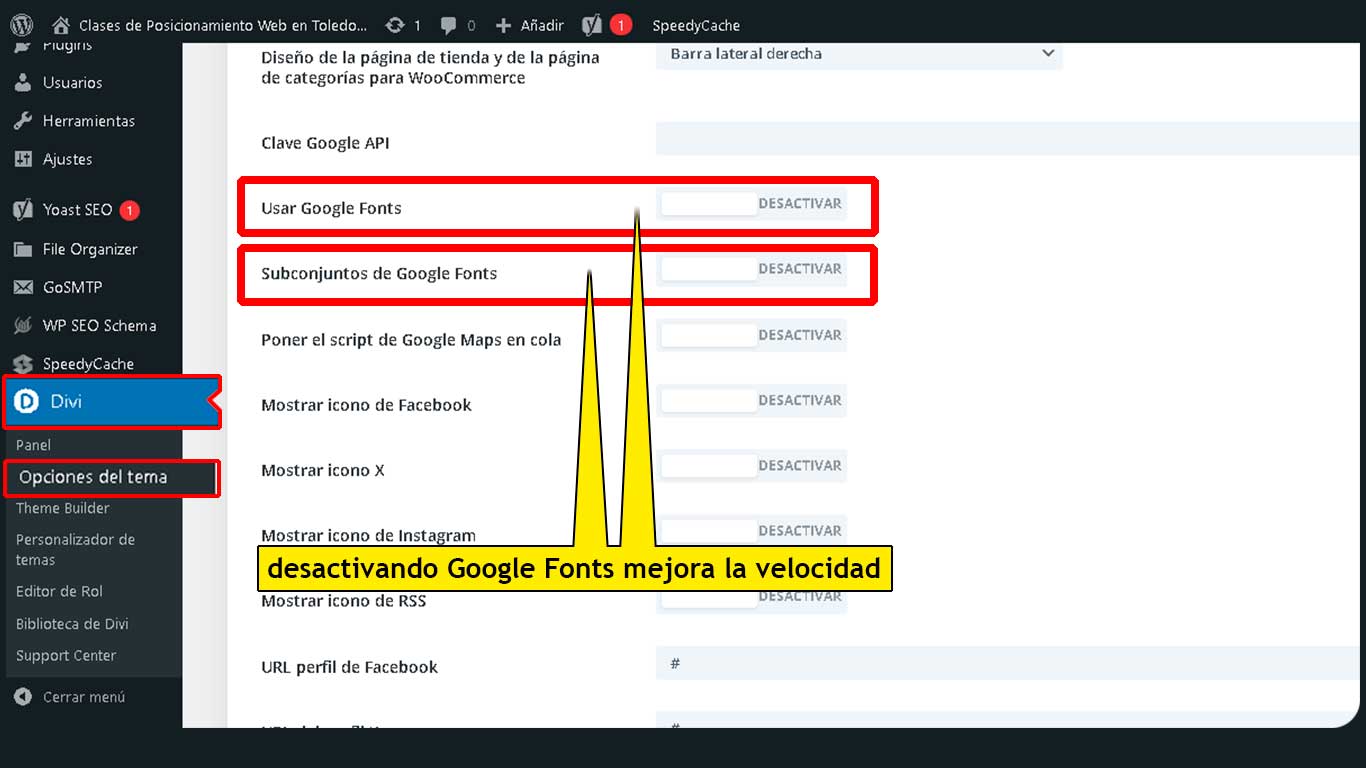Click the Yoast icon in top admin bar

pos(592,25)
